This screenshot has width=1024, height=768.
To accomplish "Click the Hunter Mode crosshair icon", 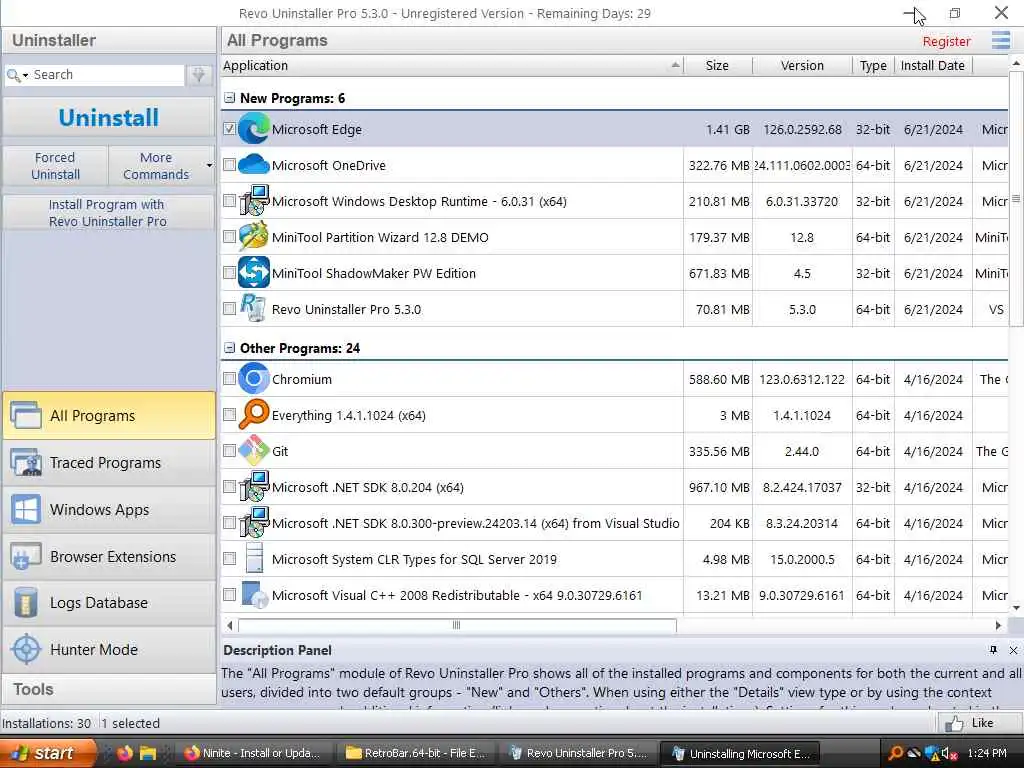I will (26, 649).
